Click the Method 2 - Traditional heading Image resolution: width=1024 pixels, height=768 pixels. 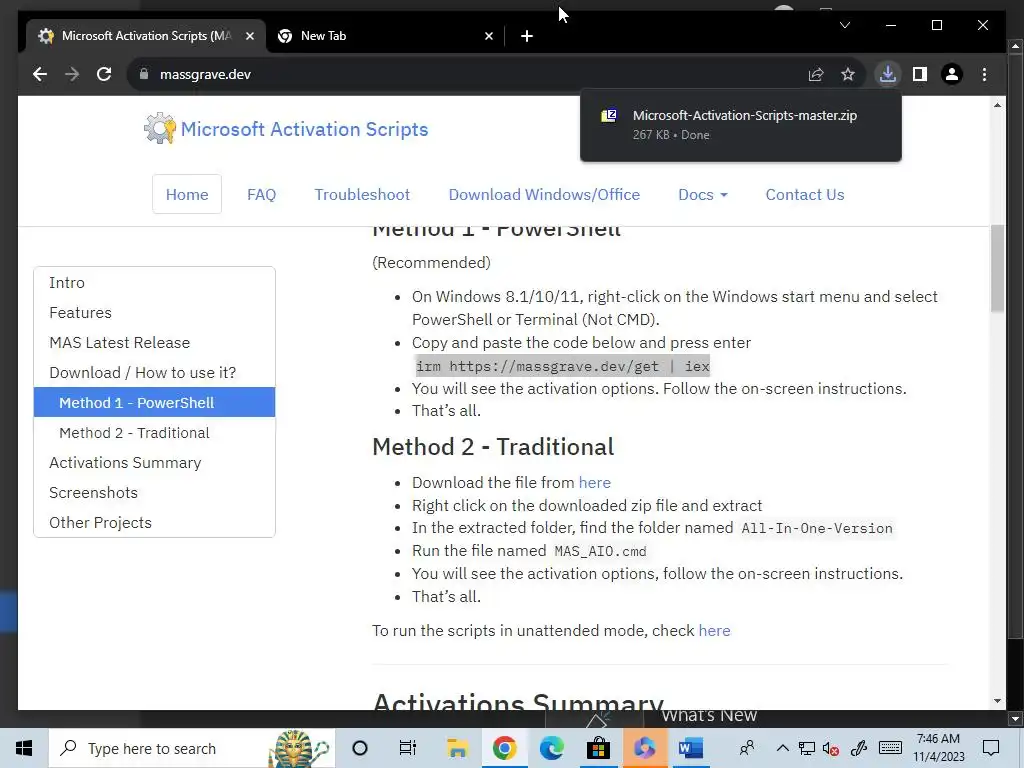pos(493,447)
